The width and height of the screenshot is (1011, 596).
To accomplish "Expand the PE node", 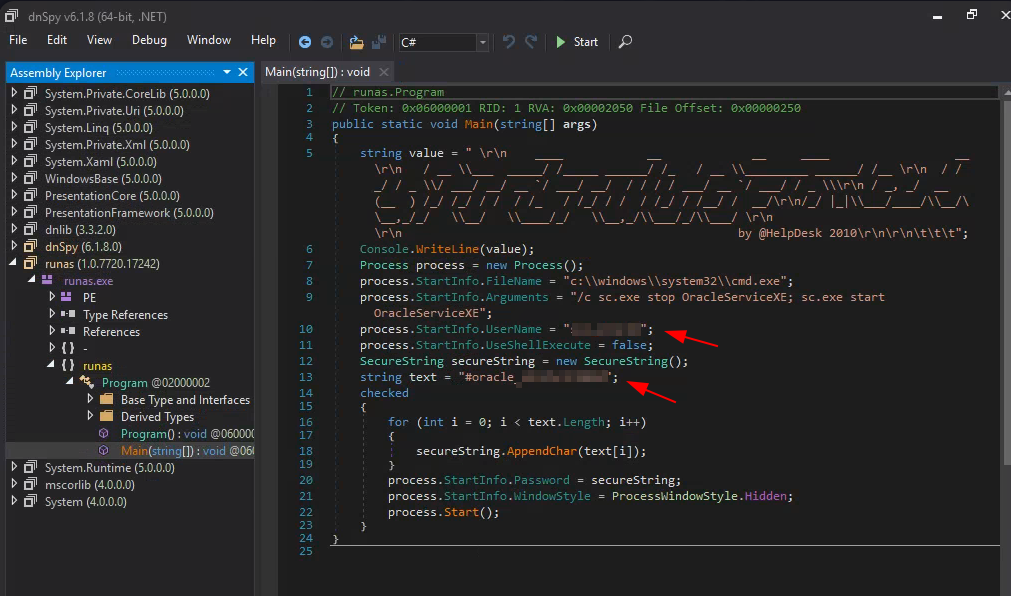I will (x=52, y=297).
